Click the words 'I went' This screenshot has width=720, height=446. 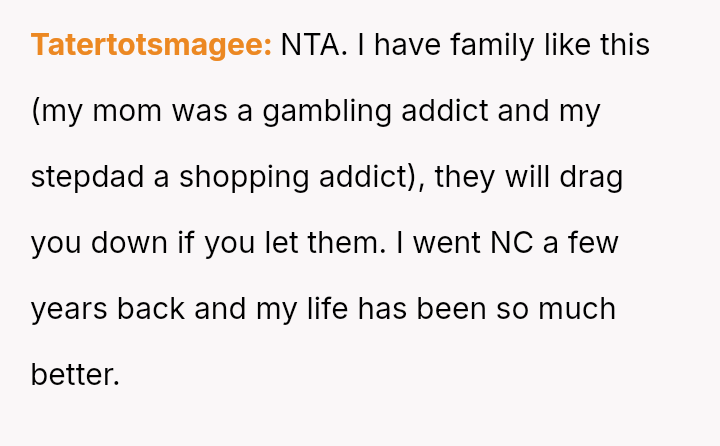433,243
